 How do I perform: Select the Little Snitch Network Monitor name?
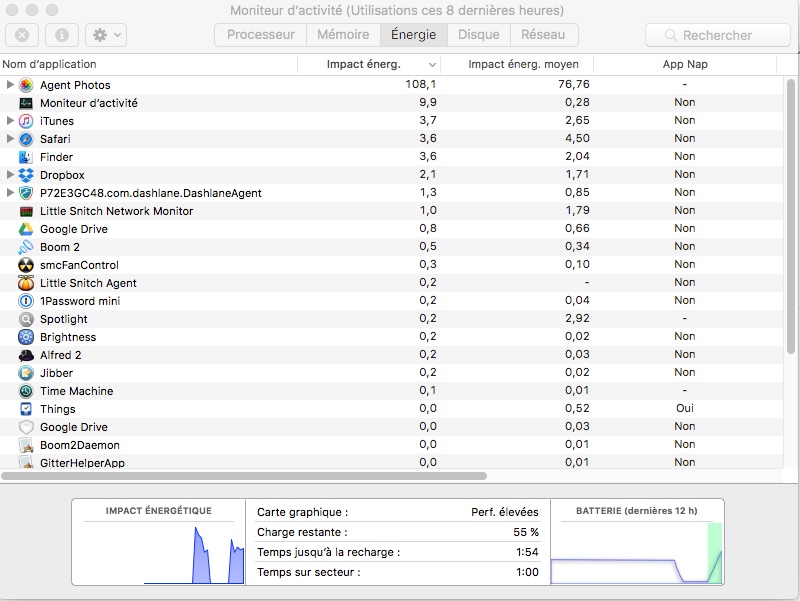[x=116, y=211]
